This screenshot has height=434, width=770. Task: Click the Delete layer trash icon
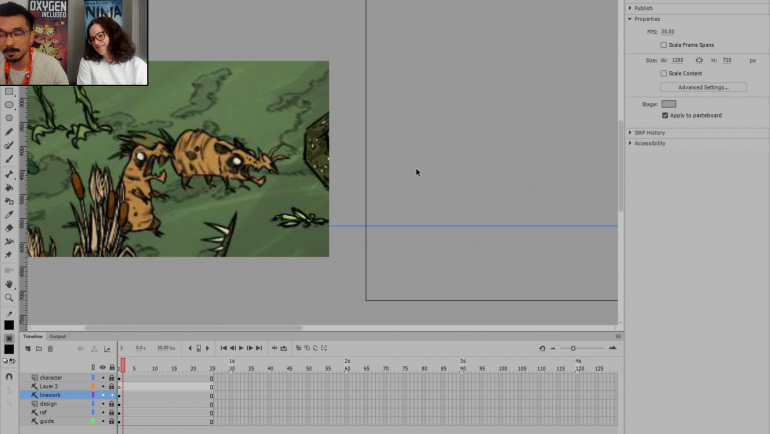(50, 349)
